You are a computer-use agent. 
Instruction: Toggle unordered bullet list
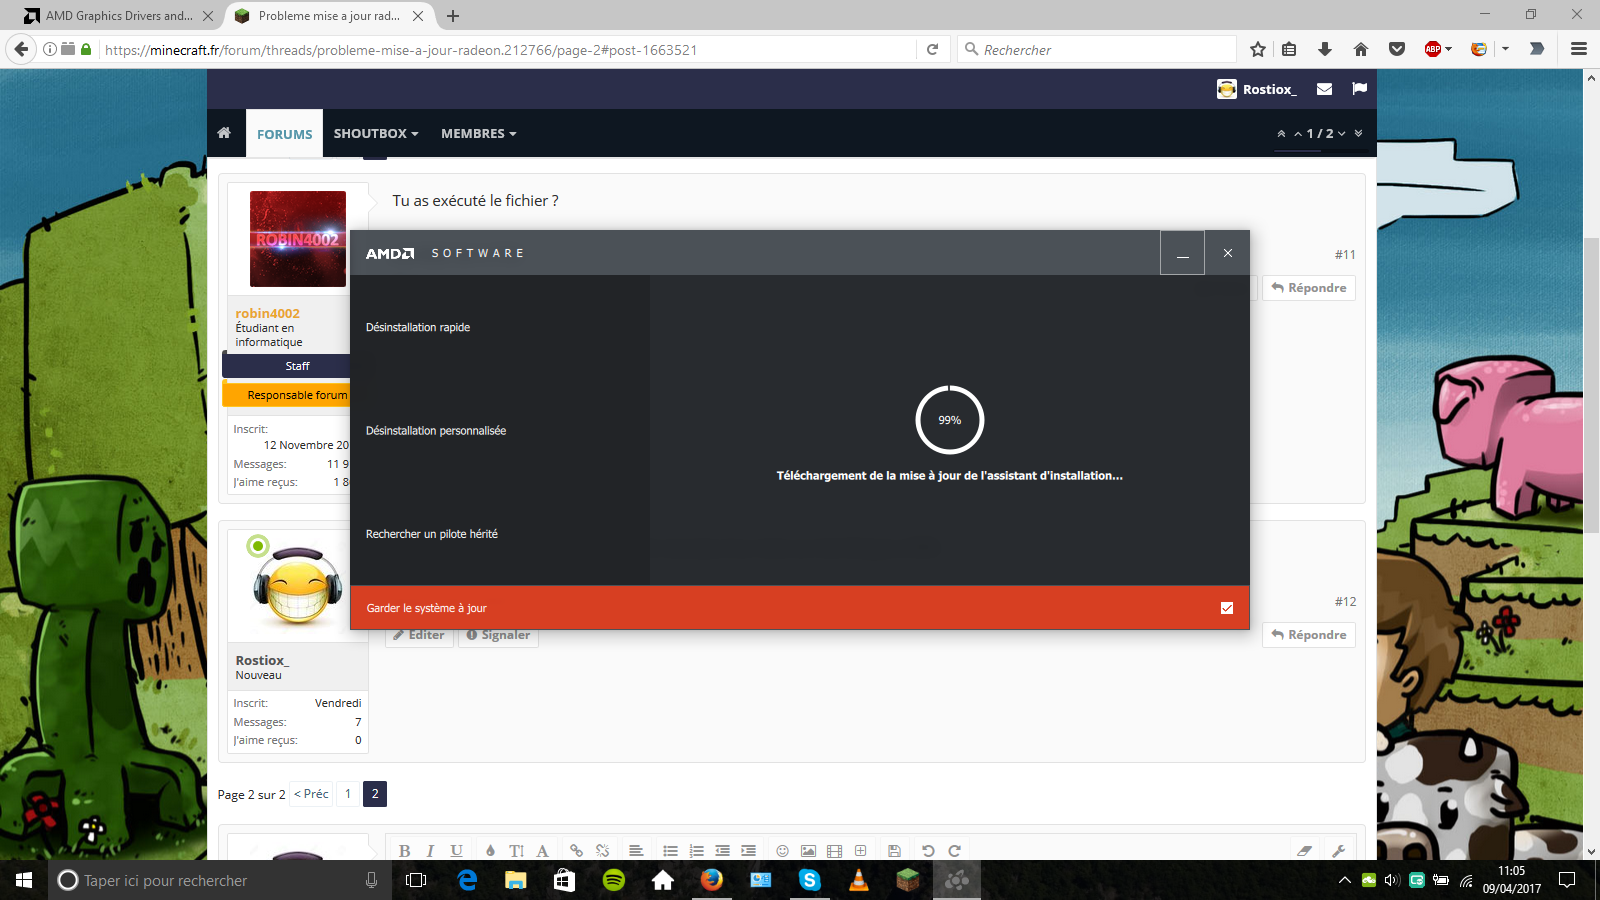670,851
